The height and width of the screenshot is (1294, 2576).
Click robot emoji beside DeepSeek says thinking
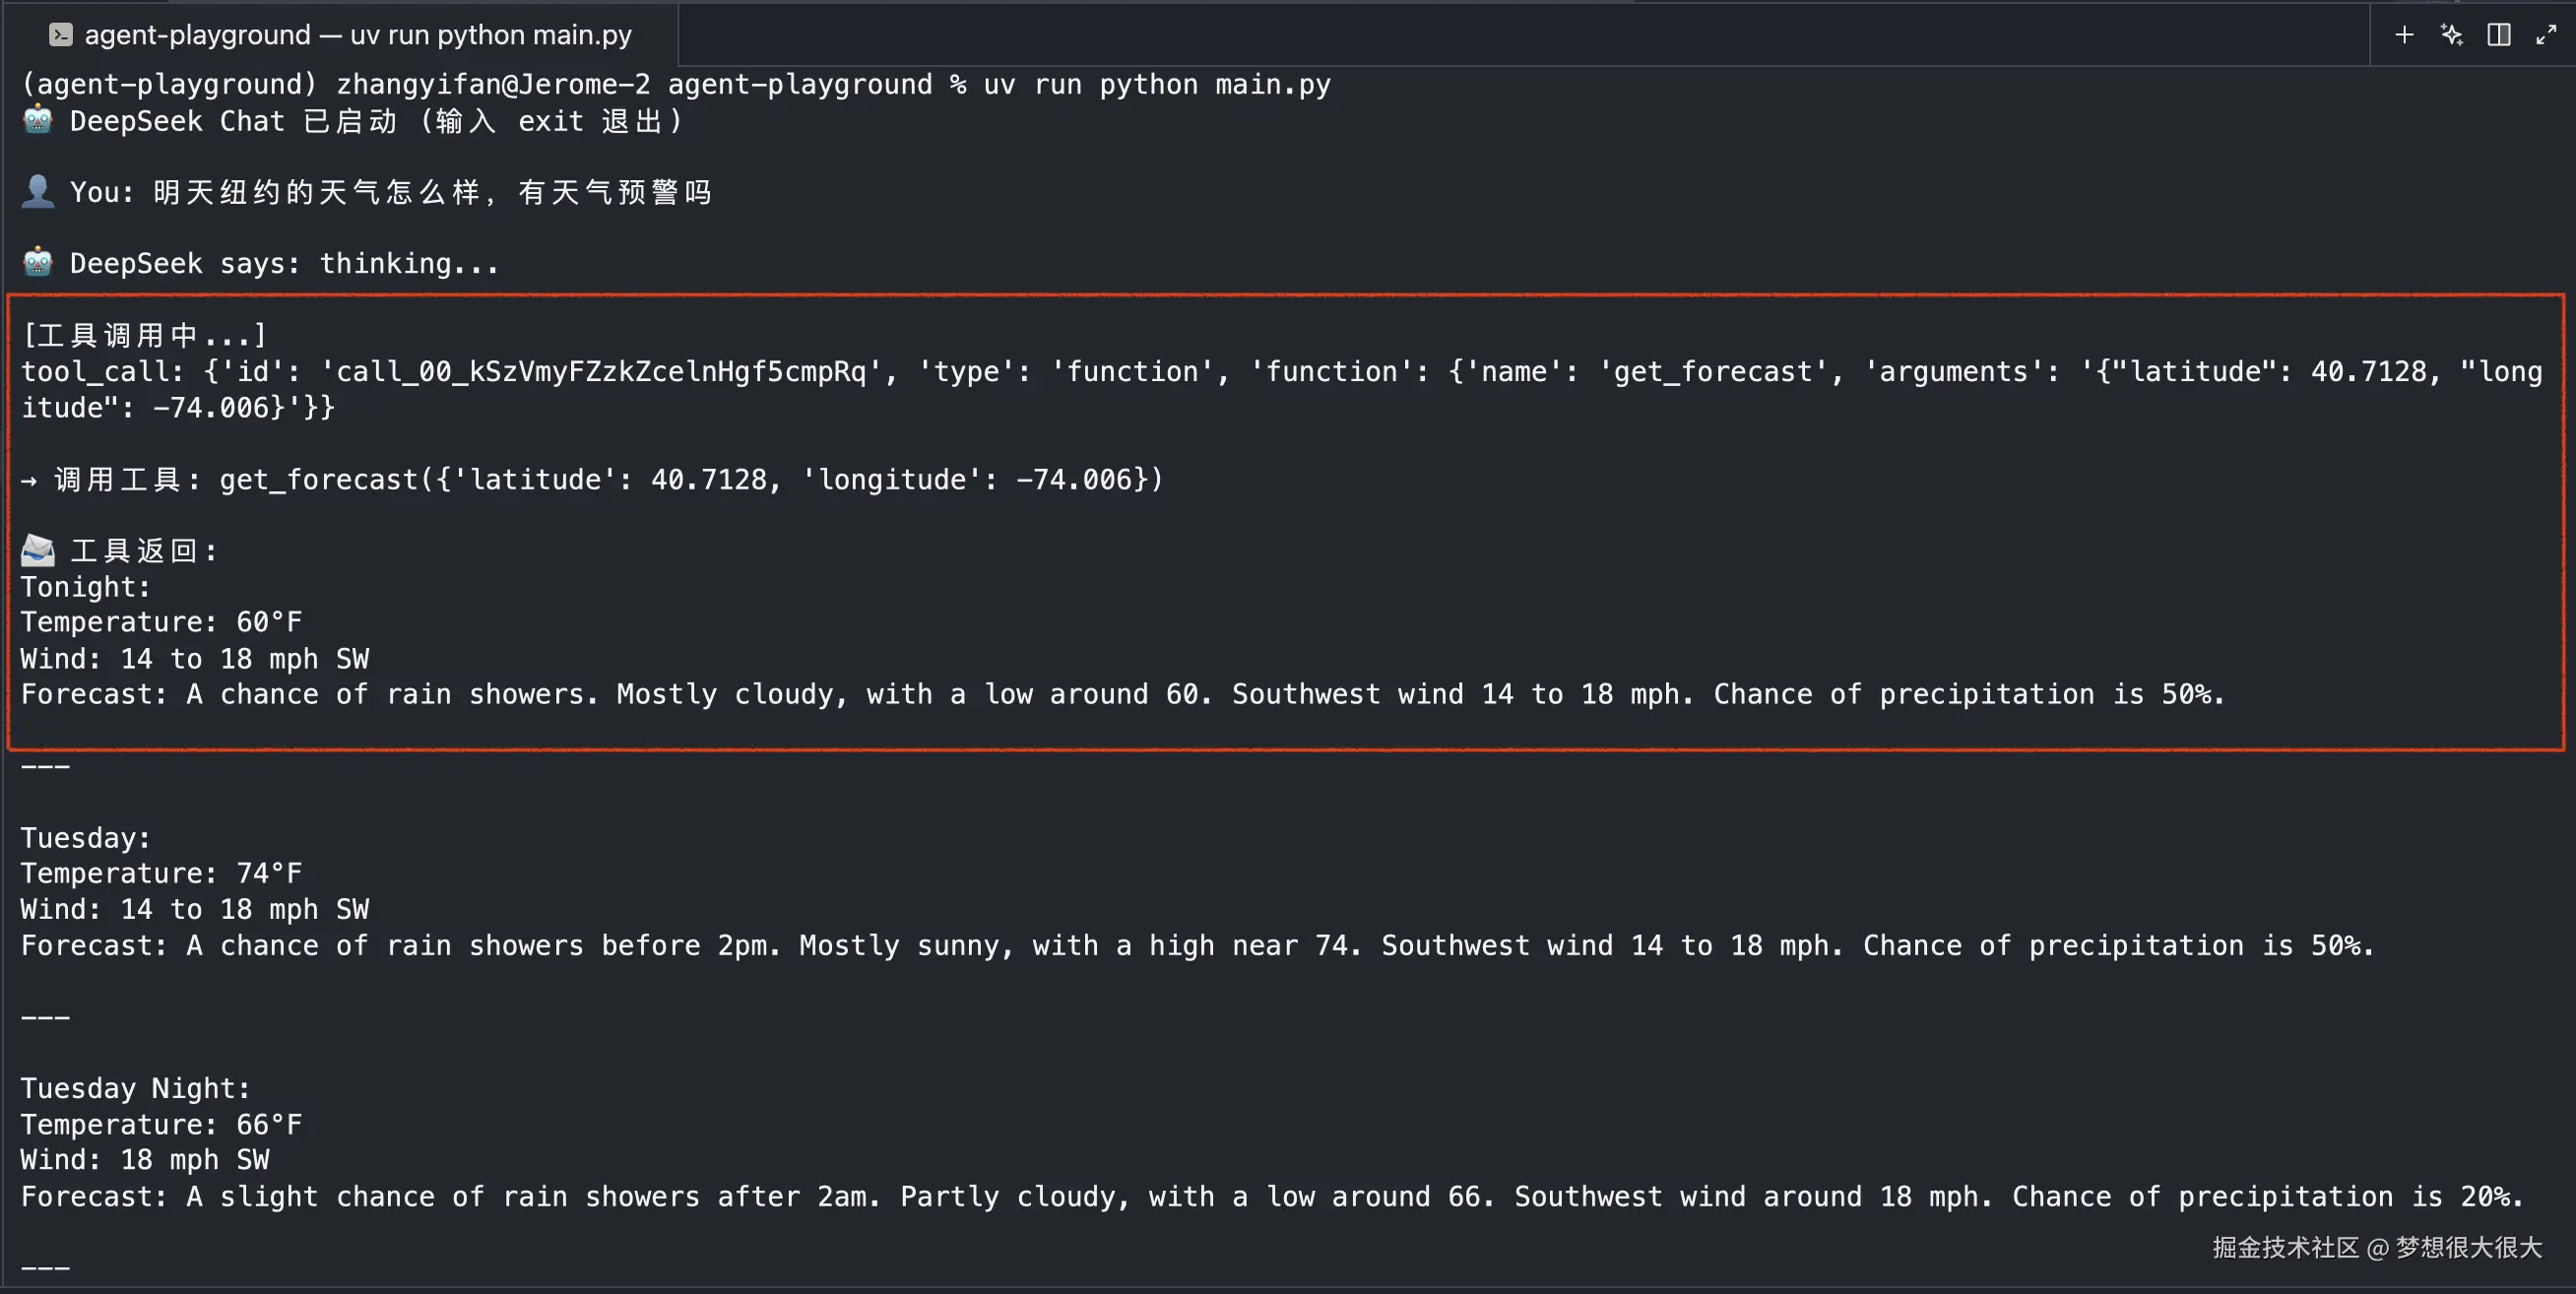tap(38, 263)
